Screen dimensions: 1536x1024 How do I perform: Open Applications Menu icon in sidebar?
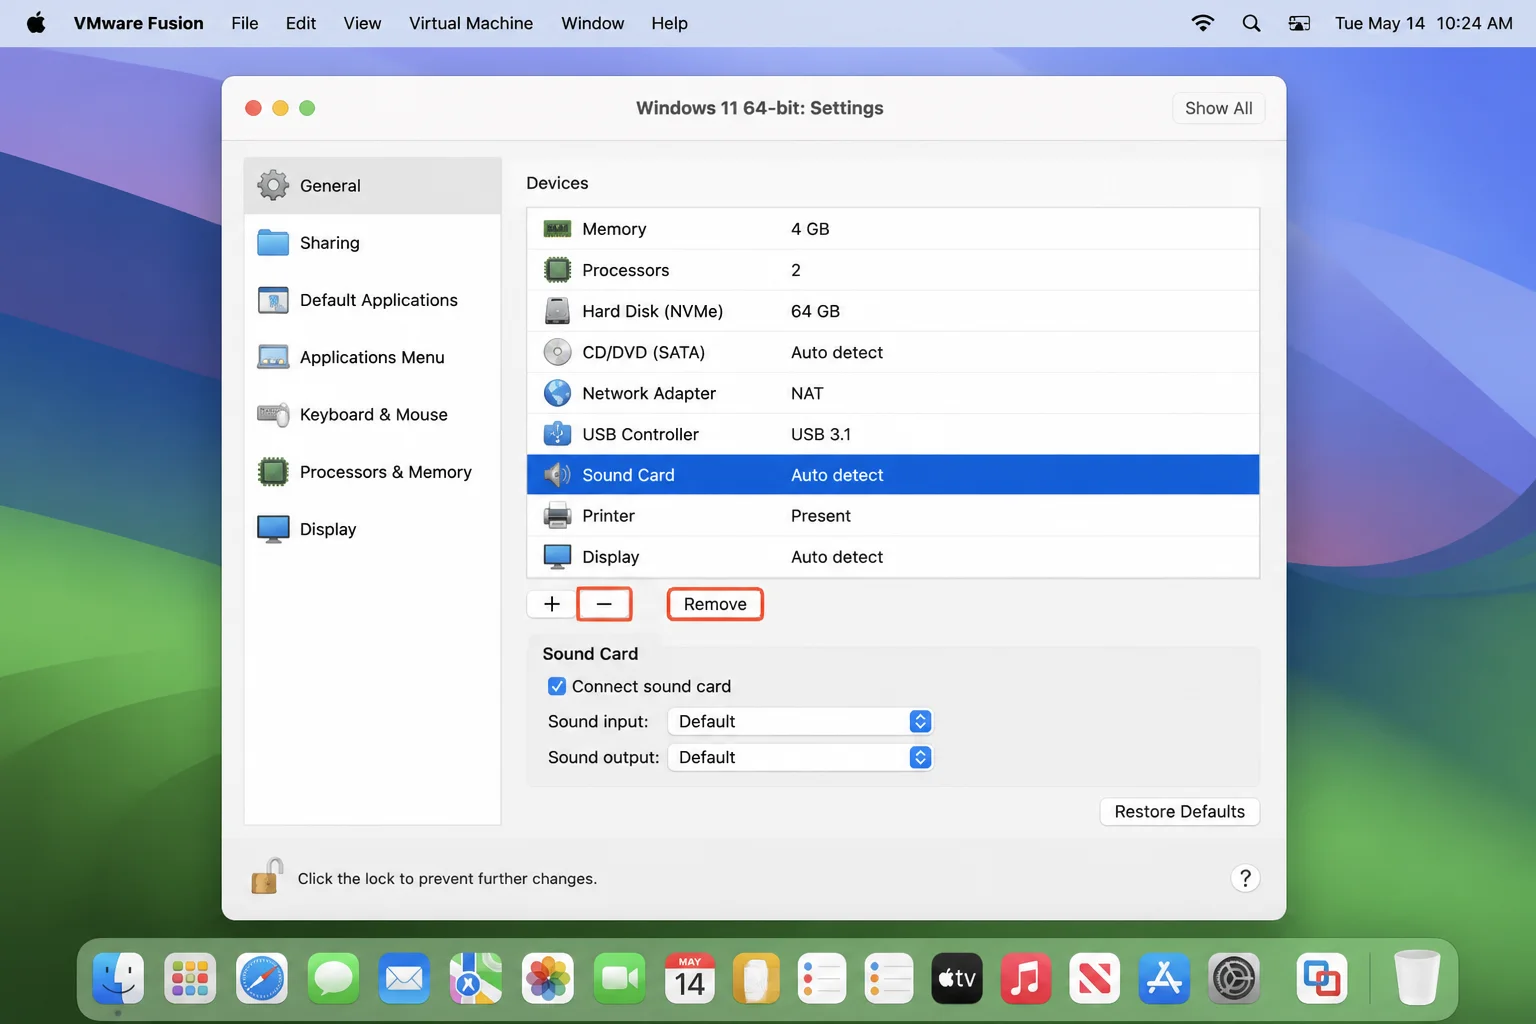click(273, 357)
